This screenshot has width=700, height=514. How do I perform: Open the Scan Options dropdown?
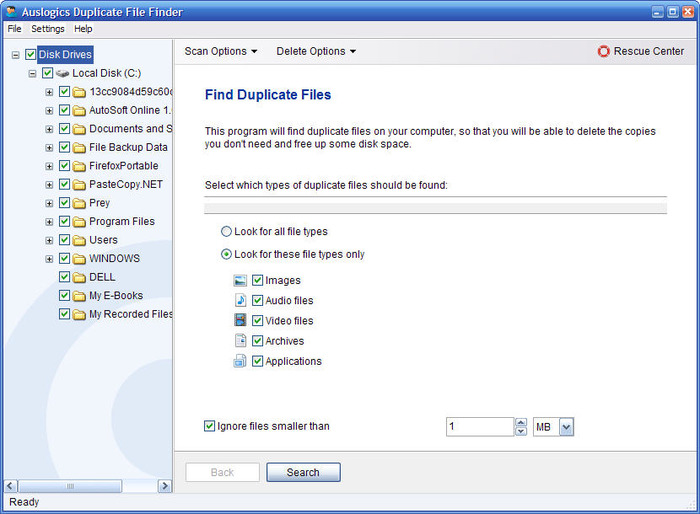point(220,51)
